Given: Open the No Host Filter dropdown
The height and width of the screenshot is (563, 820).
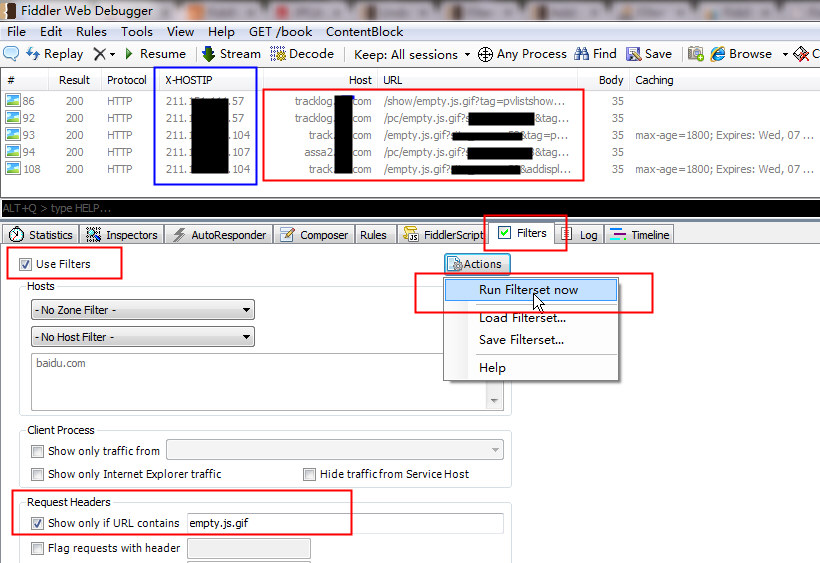Looking at the screenshot, I should coord(143,337).
